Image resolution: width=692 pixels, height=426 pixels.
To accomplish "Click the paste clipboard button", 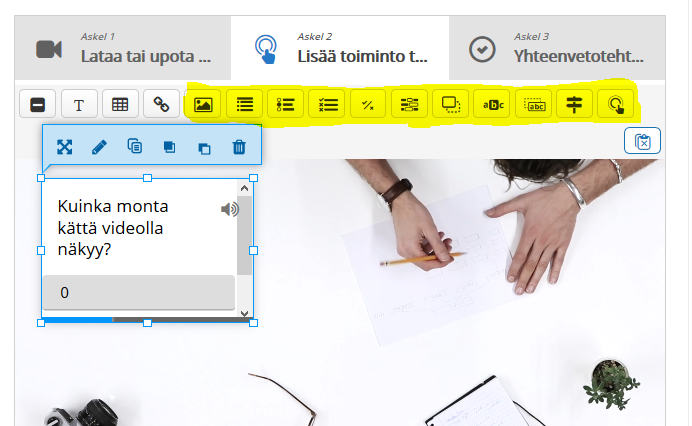I will (642, 141).
